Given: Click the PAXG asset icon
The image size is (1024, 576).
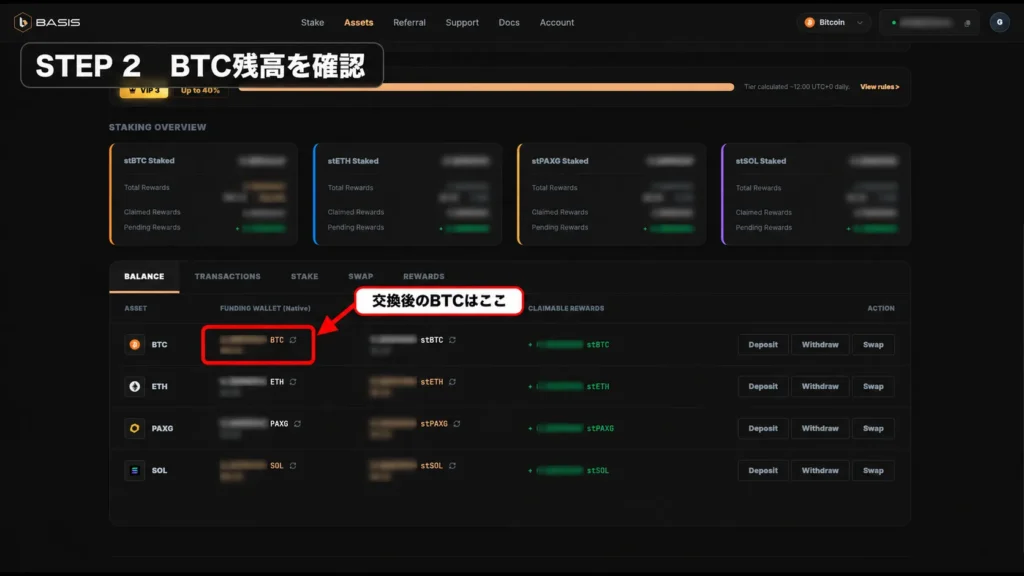Looking at the screenshot, I should [135, 428].
